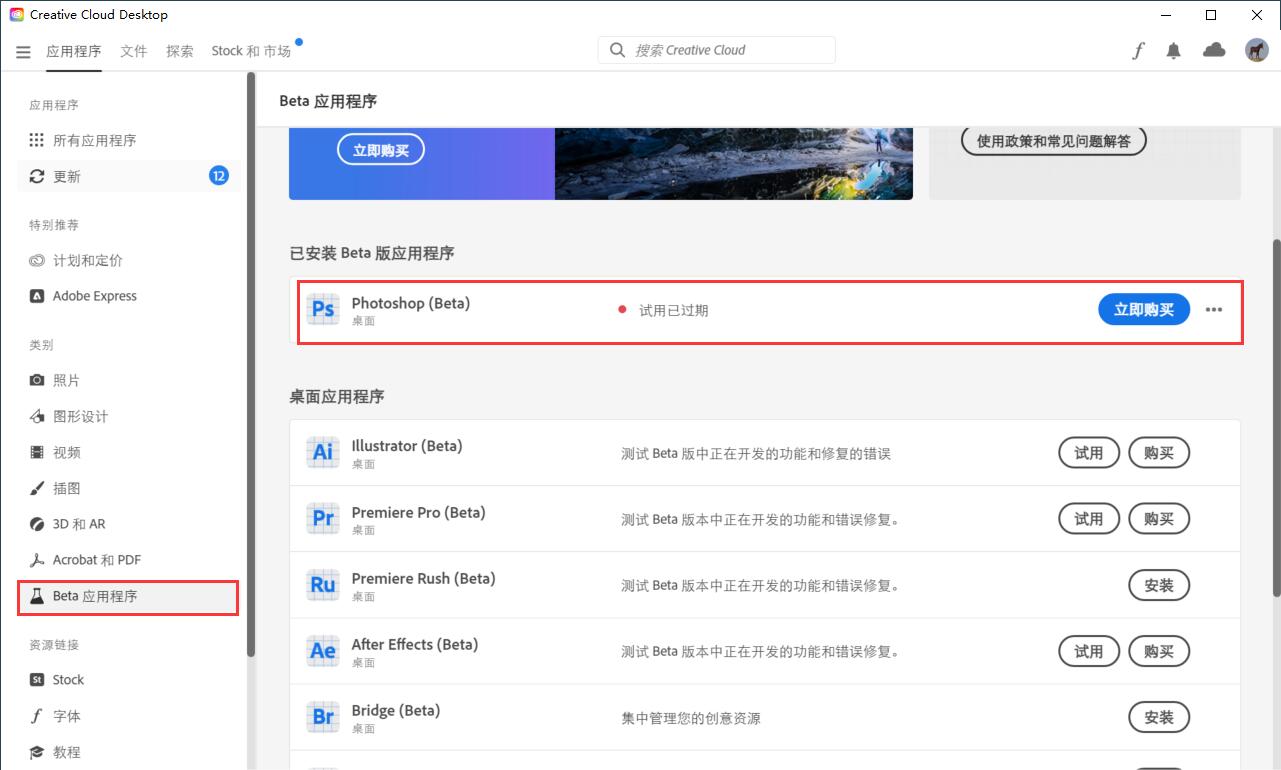Click the Photoshop (Beta) Ps icon
Image resolution: width=1281 pixels, height=770 pixels.
323,310
